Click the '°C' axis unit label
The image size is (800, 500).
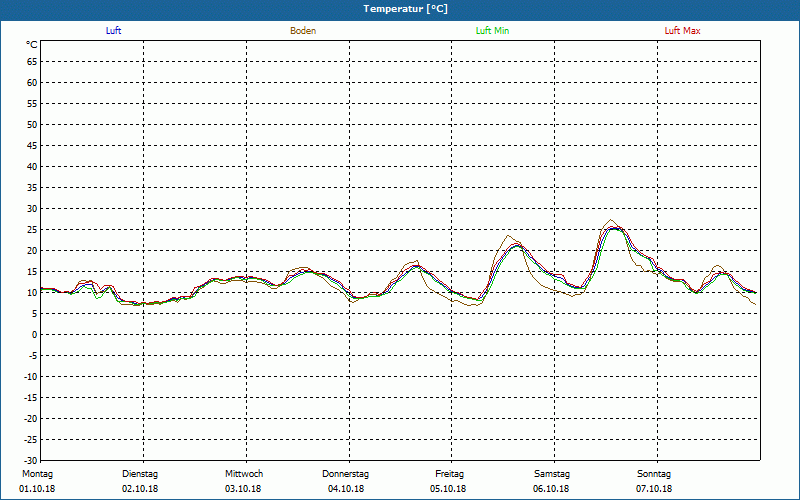32,45
